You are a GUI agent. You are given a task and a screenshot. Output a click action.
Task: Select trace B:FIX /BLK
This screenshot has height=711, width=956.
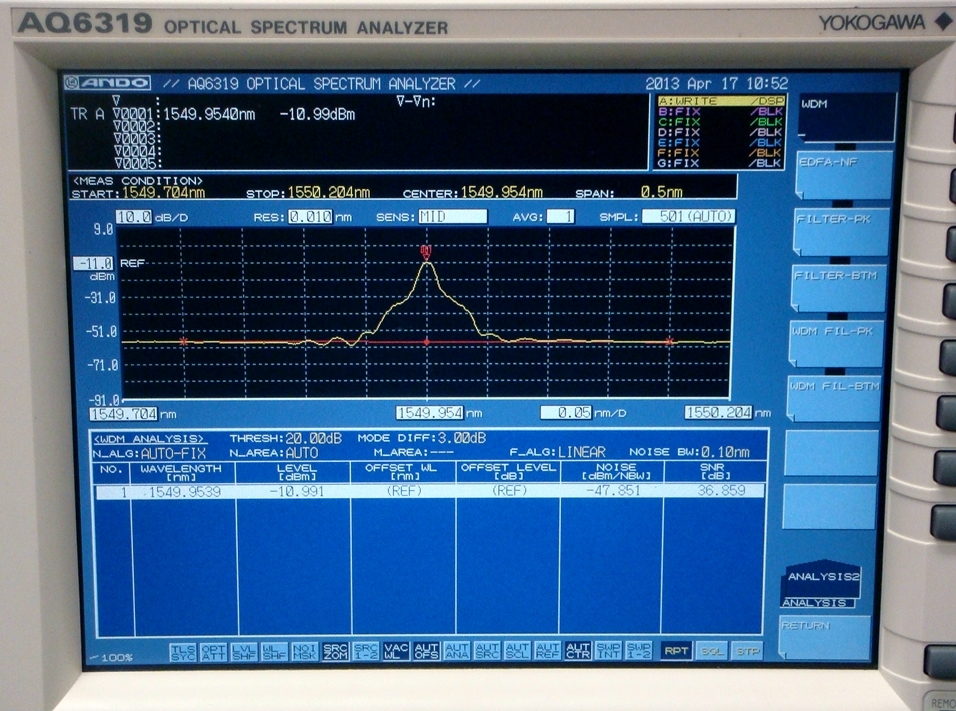720,112
